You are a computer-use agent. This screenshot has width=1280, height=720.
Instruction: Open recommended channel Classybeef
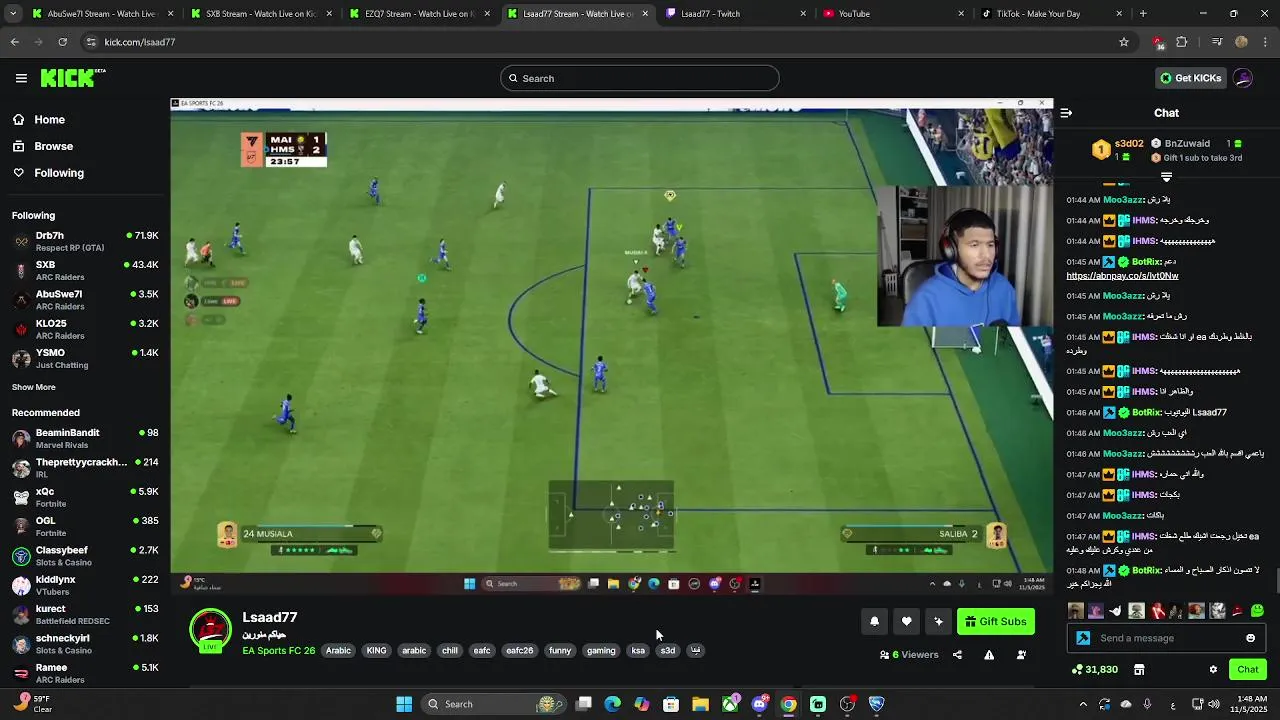[85, 556]
